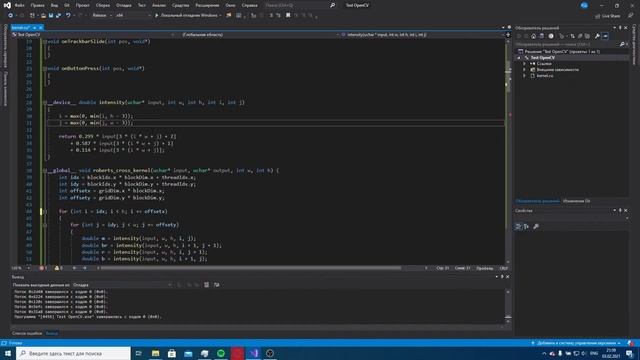640x360 pixels.
Task: Click the alphabetical sort icon in the Properties panel
Action: (x=527, y=227)
